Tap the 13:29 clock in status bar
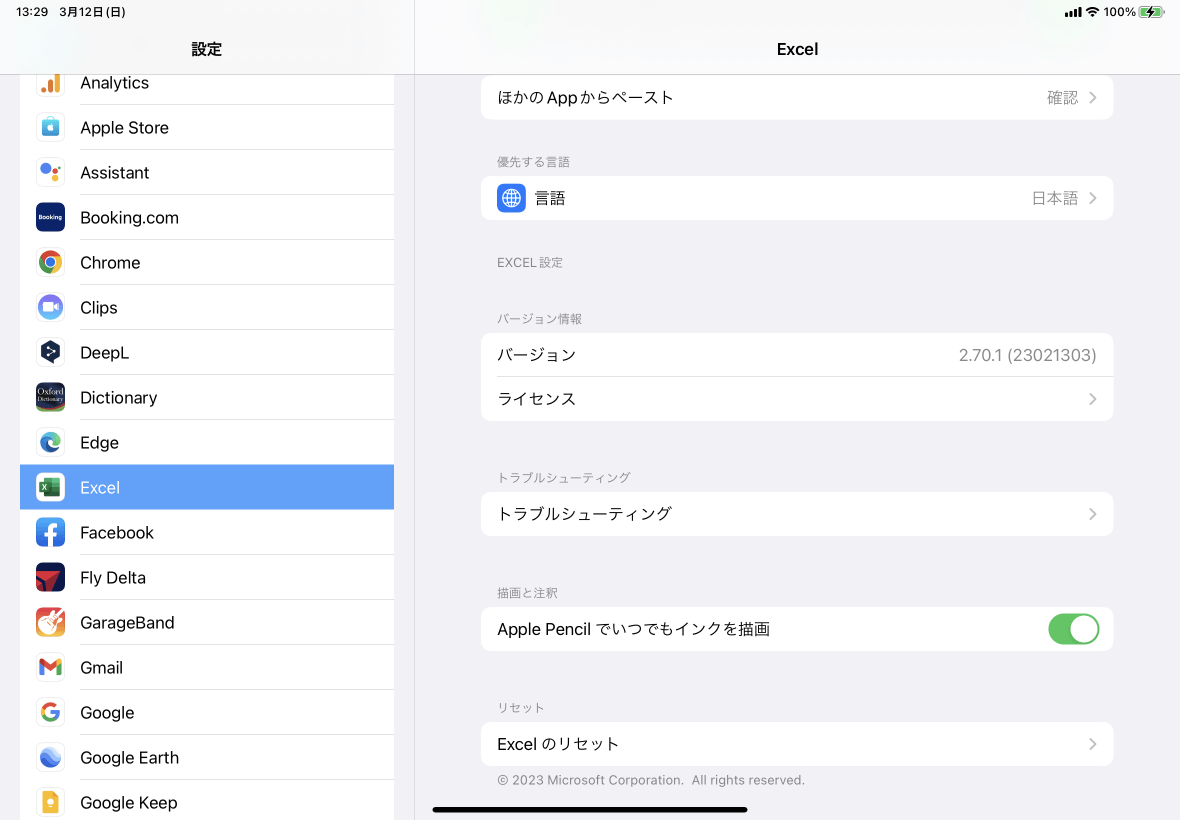 (32, 12)
